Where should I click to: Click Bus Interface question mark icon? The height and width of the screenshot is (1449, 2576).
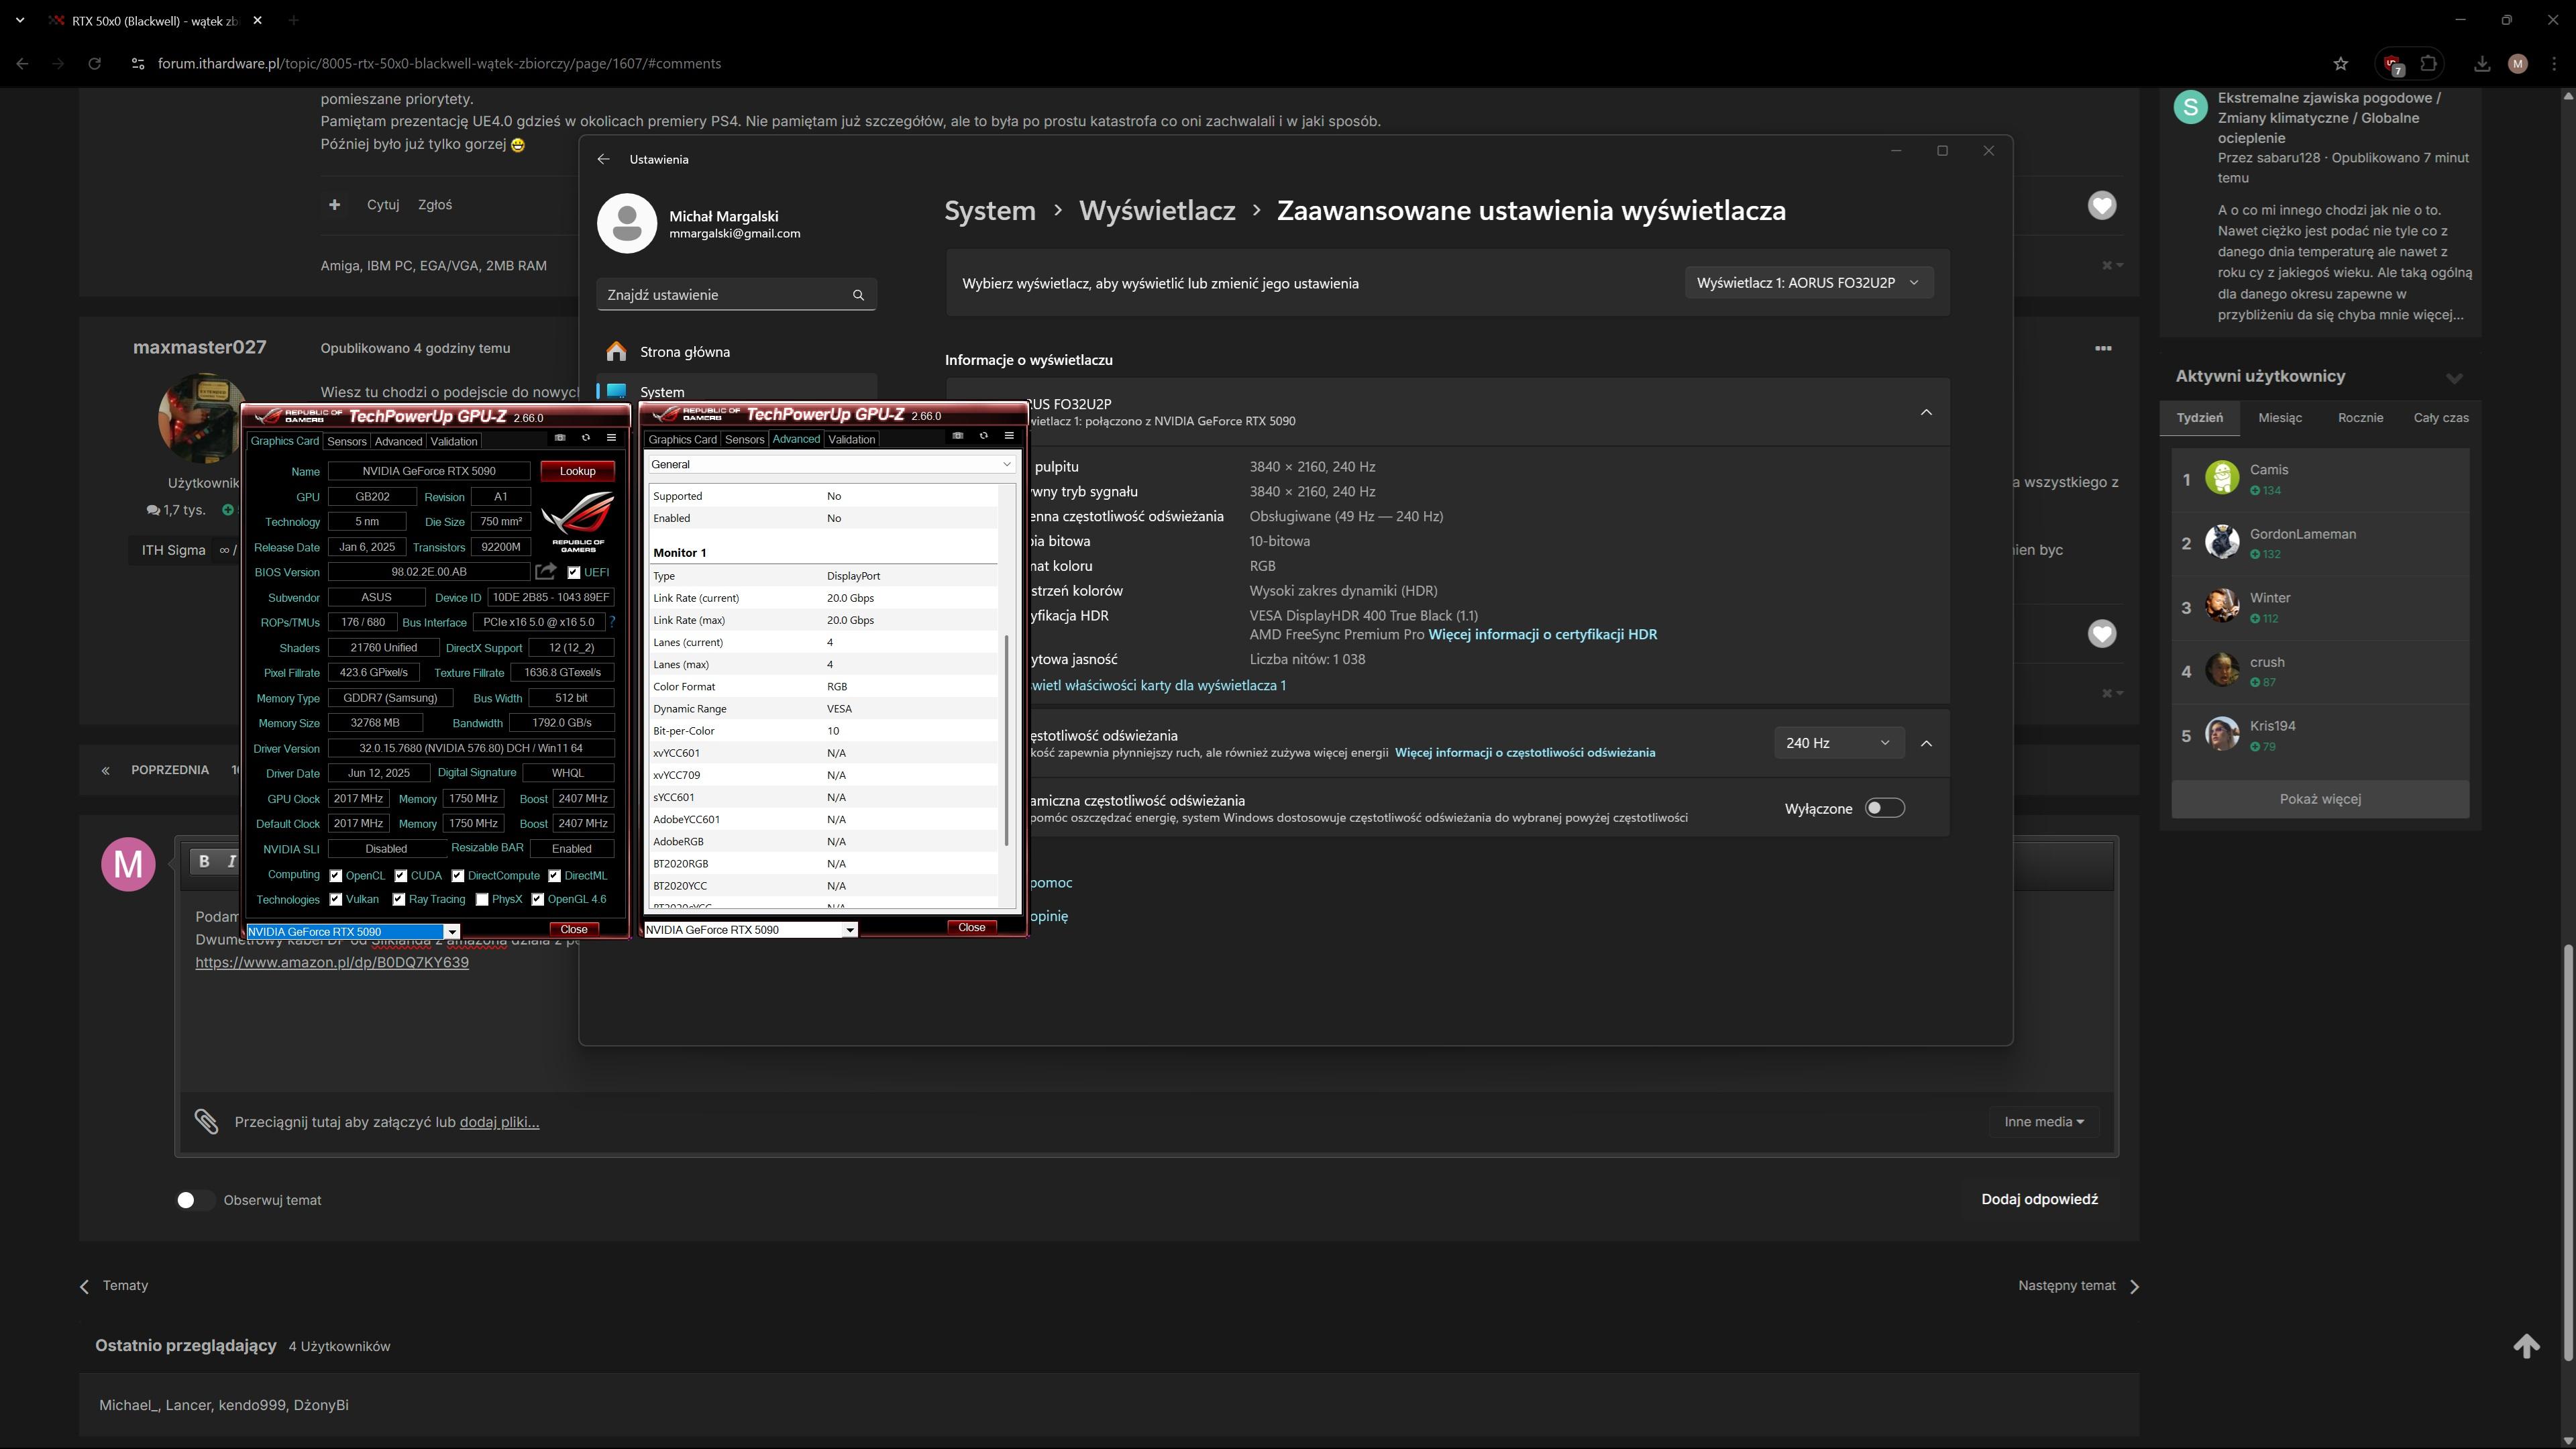pyautogui.click(x=612, y=622)
